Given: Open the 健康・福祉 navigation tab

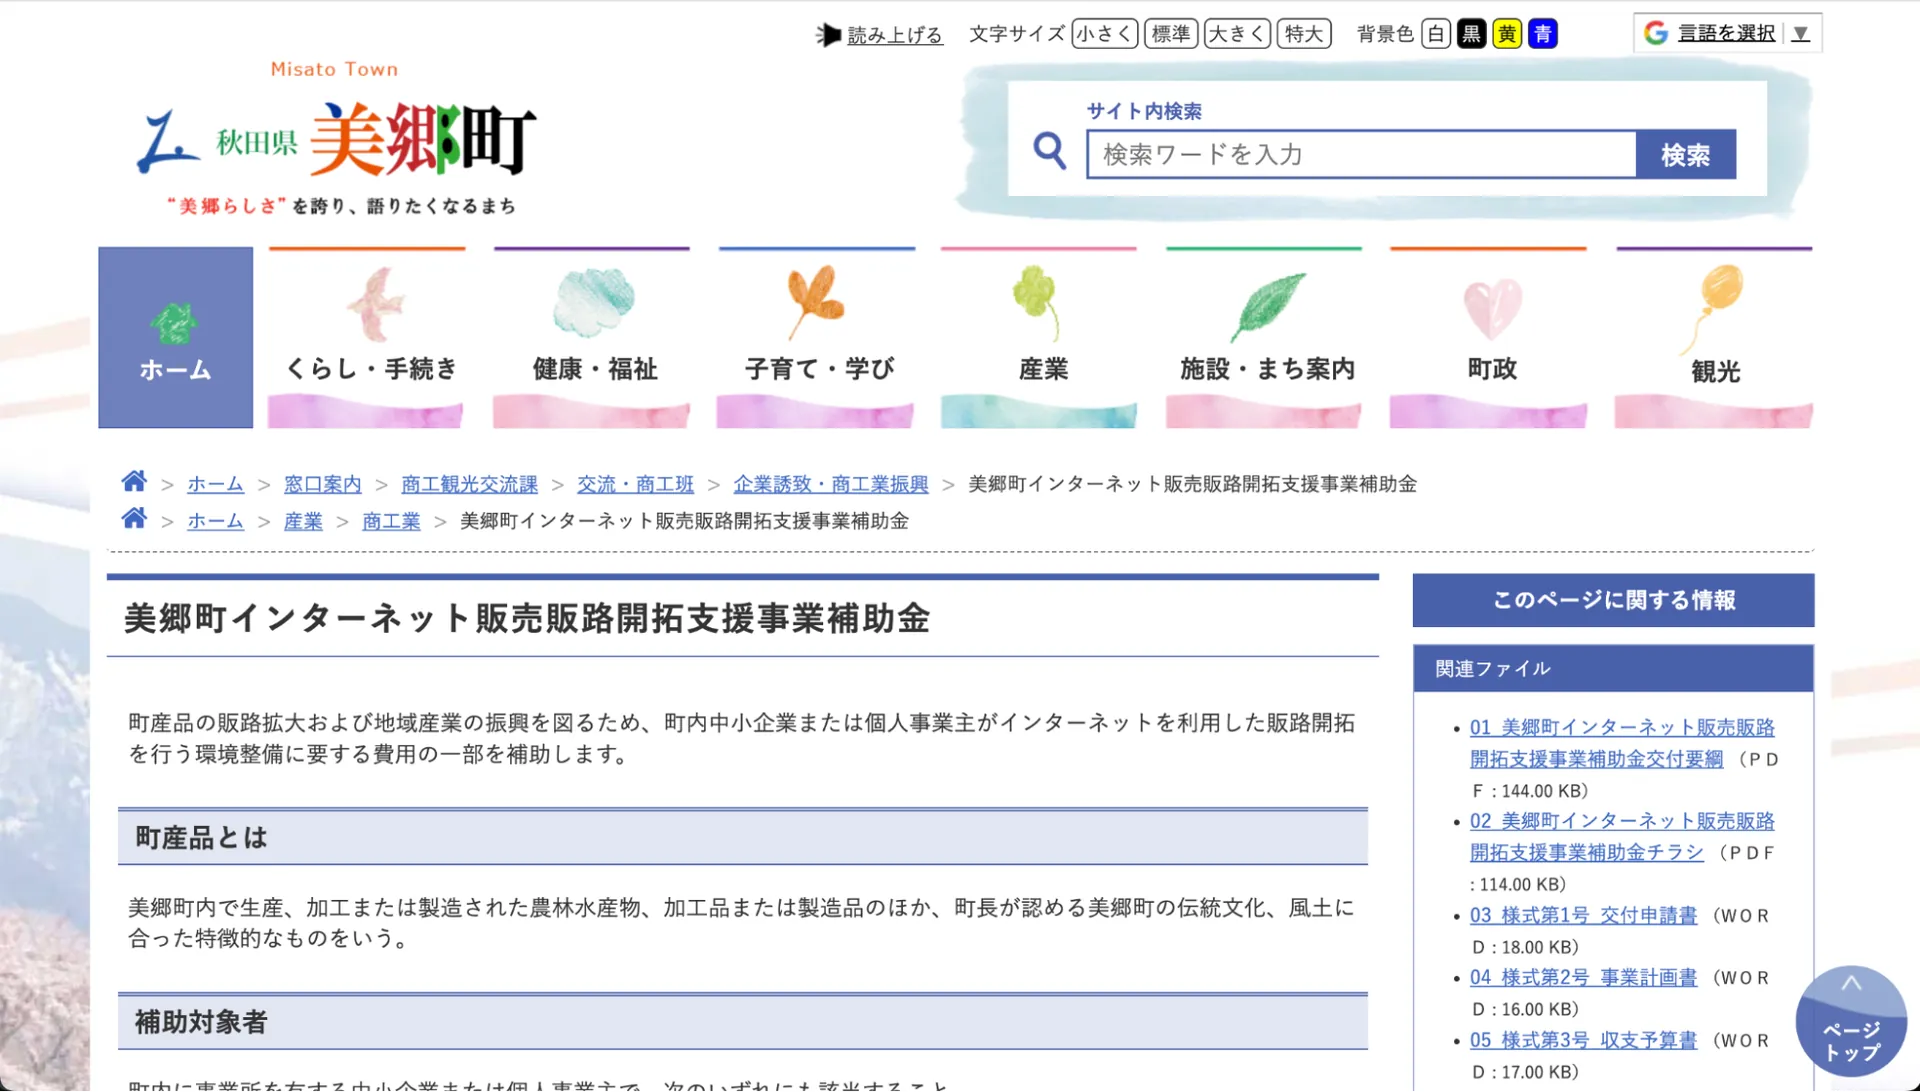Looking at the screenshot, I should (x=592, y=337).
